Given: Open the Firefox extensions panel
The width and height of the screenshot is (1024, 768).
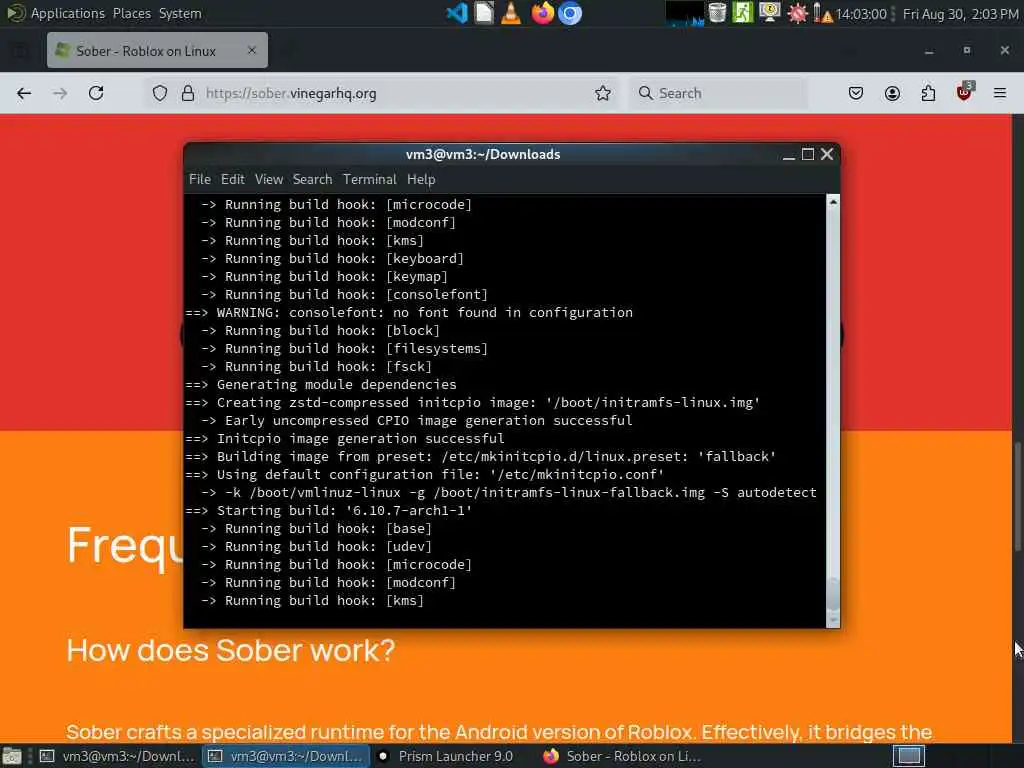Looking at the screenshot, I should coord(928,93).
